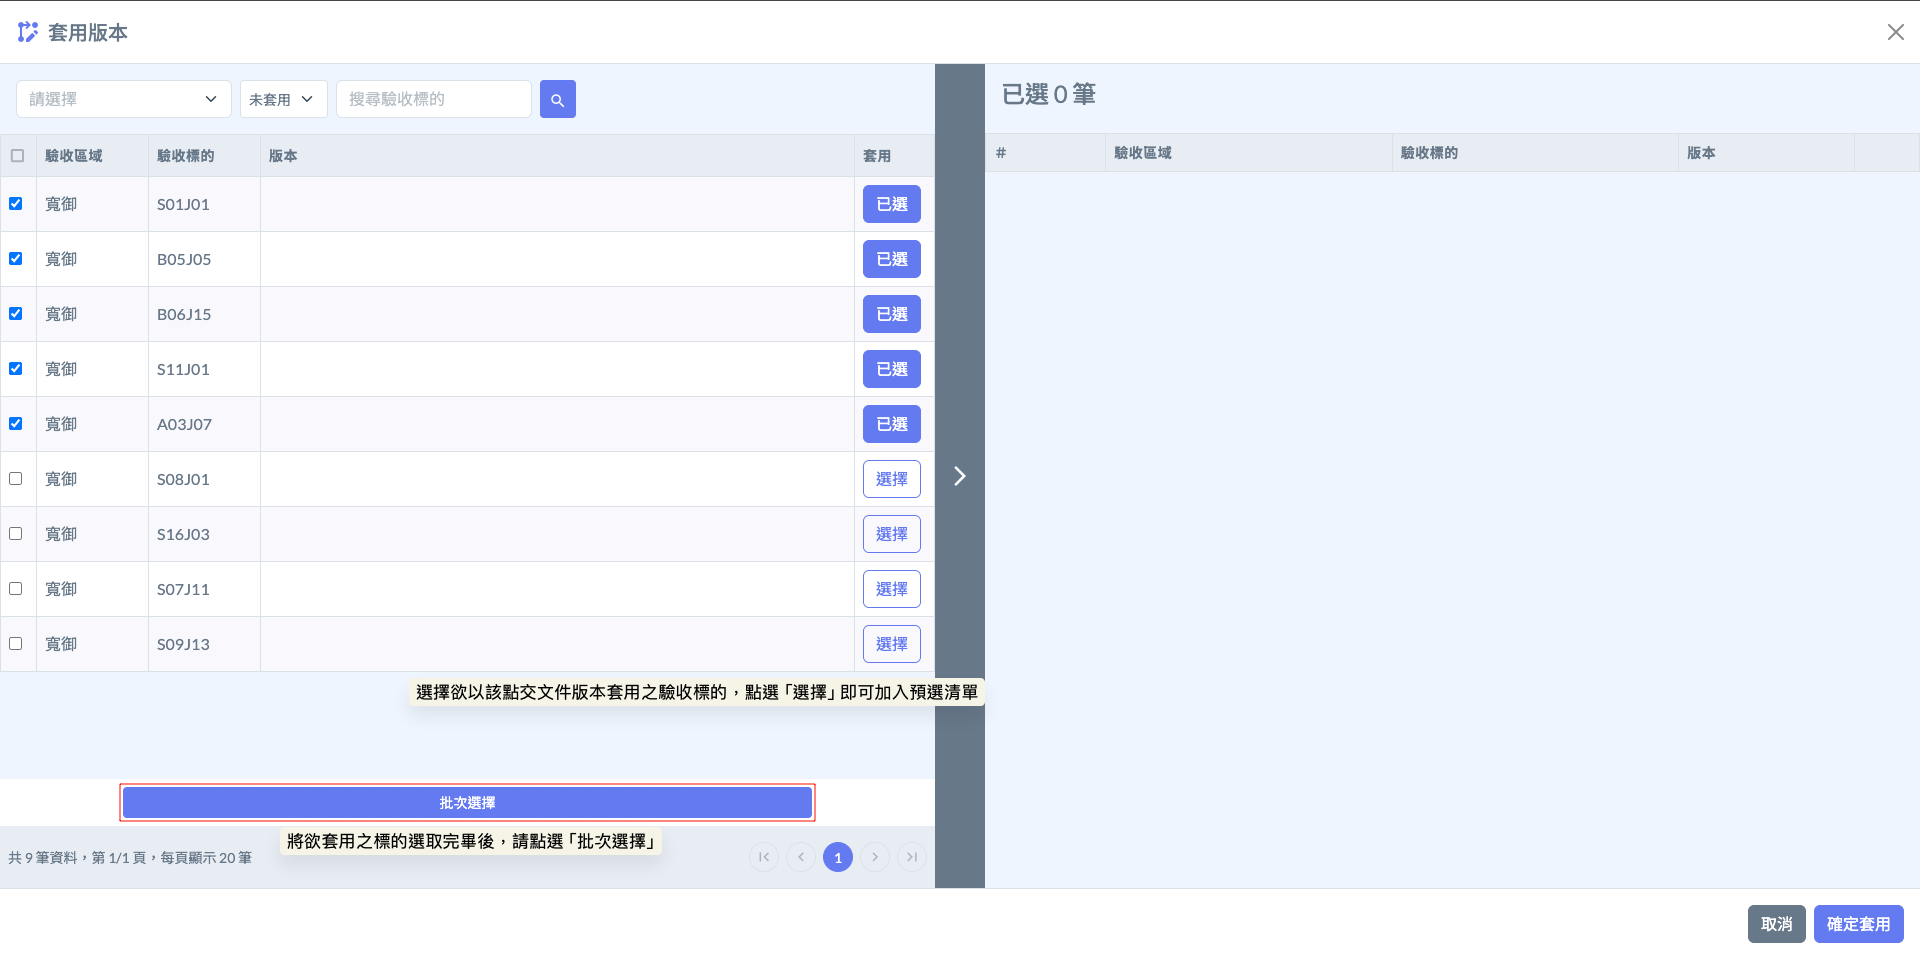Click 寬御 in the S09J13 row
This screenshot has width=1920, height=959.
click(61, 644)
